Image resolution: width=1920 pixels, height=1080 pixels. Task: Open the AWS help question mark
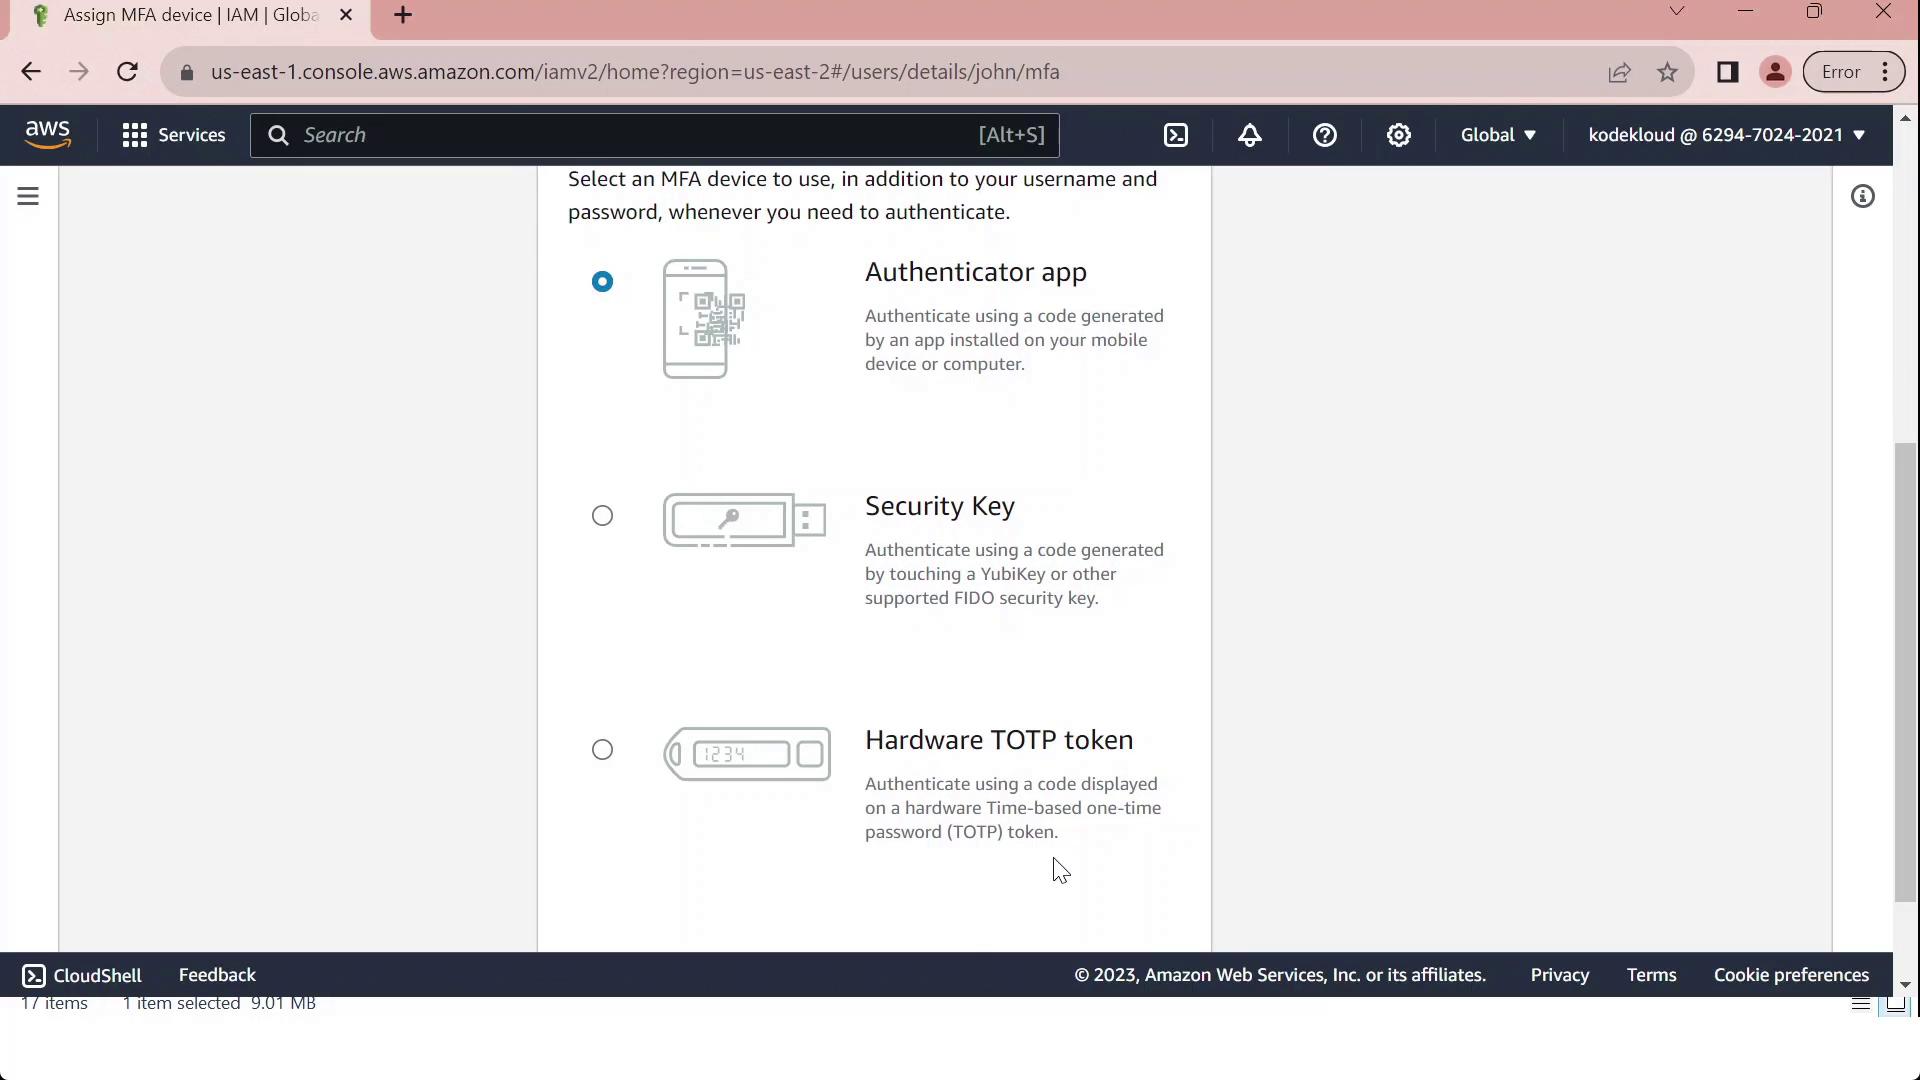point(1324,135)
